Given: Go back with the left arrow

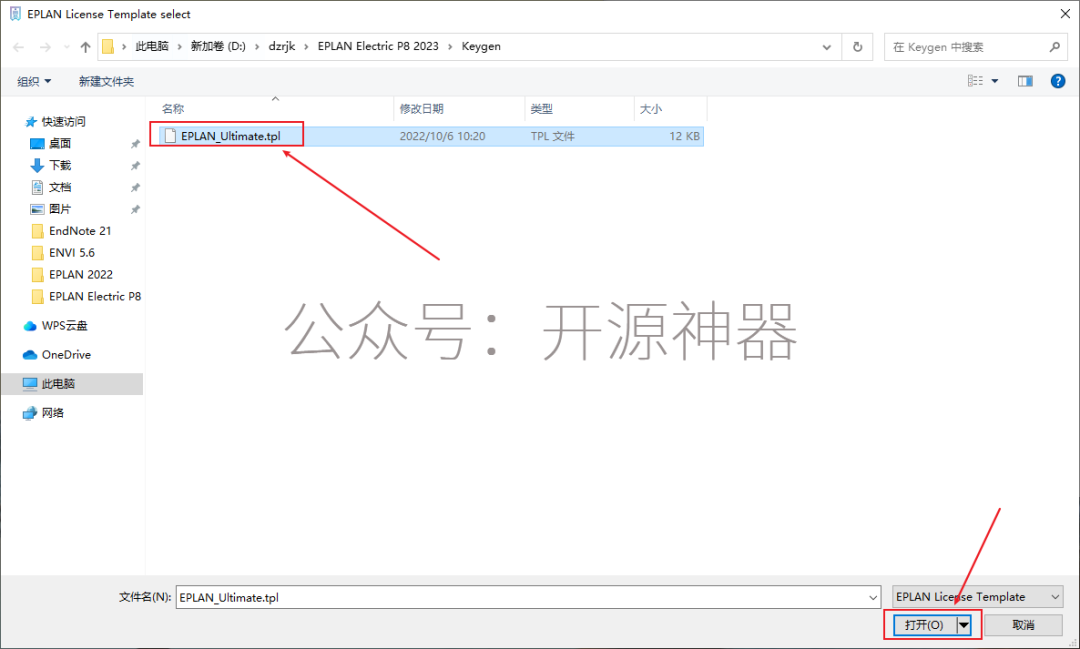Looking at the screenshot, I should (x=19, y=47).
